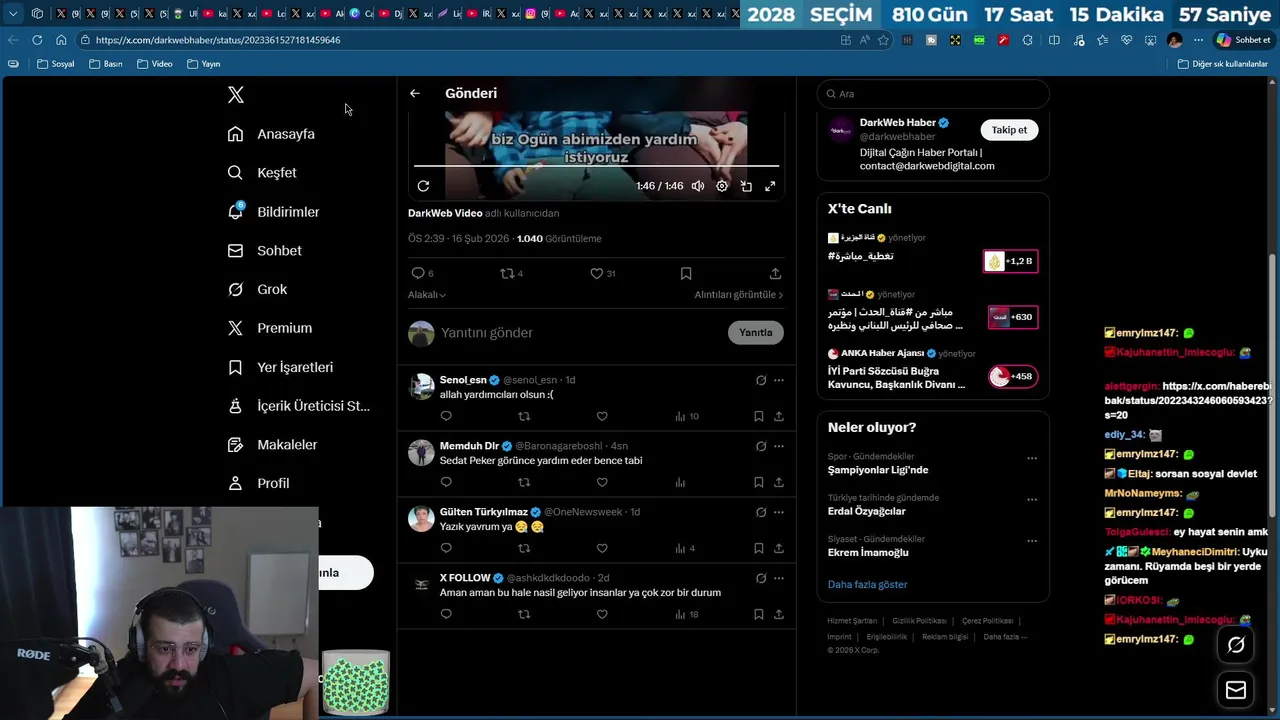The height and width of the screenshot is (720, 1280).
Task: Open Alıntıları görüntüle link
Action: [739, 295]
